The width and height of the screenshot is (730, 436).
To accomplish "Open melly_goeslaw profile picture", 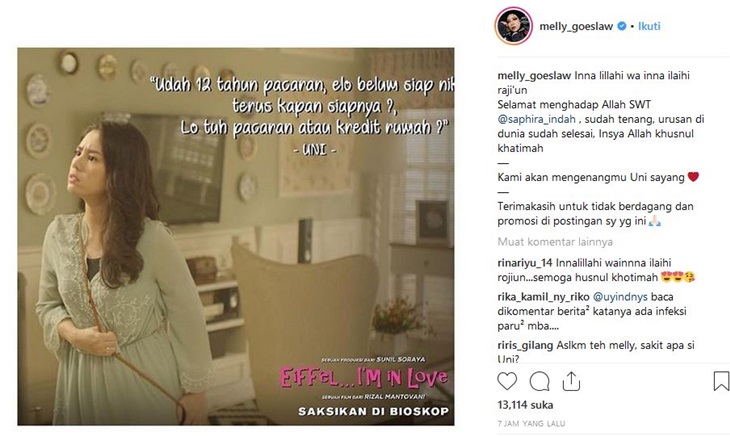I will pos(514,26).
